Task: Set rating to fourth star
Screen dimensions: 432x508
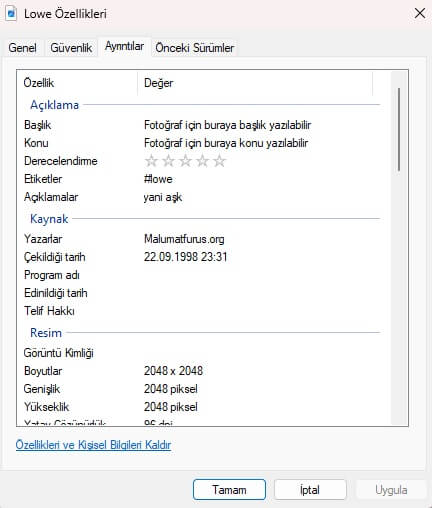Action: (202, 161)
